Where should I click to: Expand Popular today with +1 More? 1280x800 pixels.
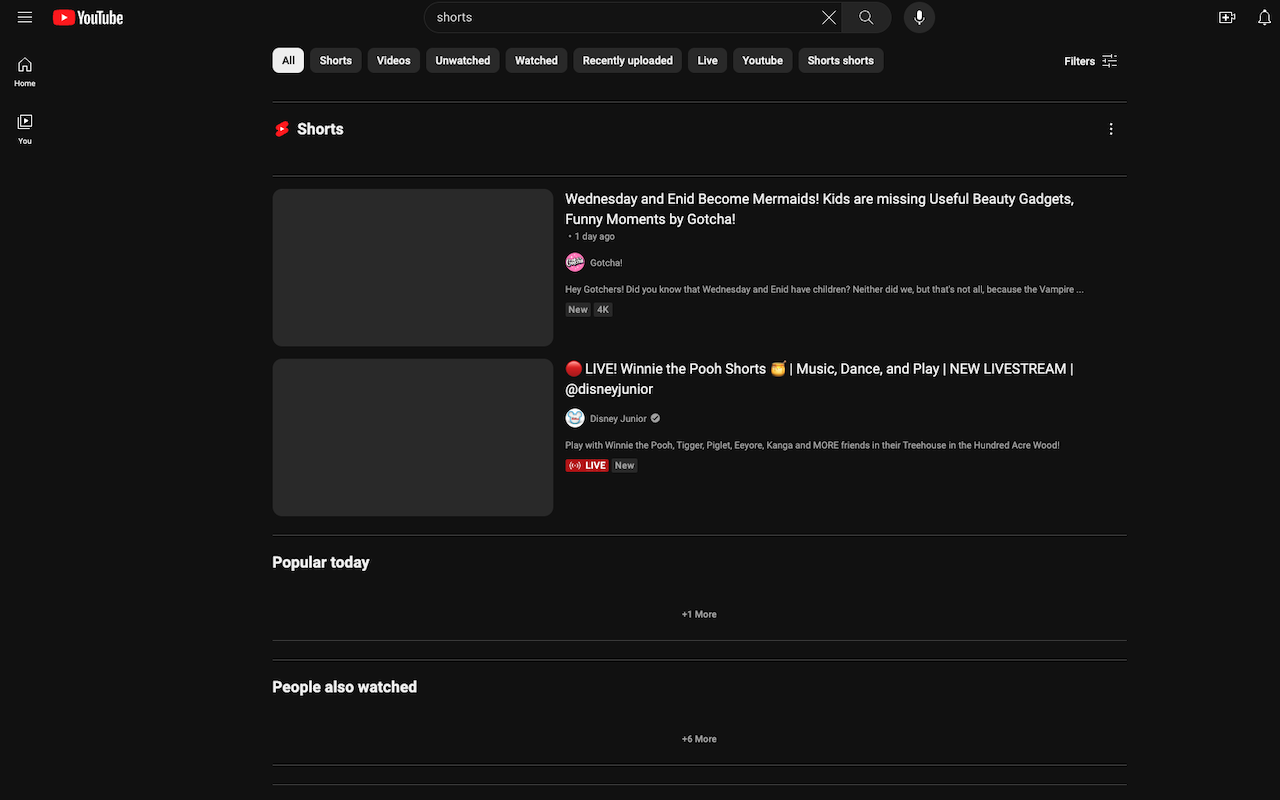coord(699,614)
